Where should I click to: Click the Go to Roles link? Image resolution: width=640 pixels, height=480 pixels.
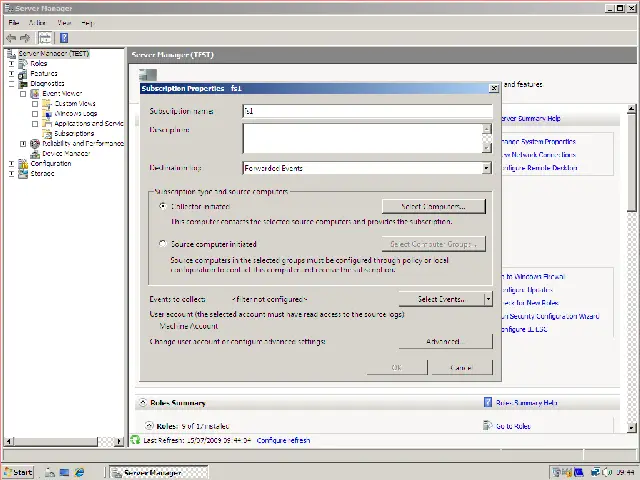point(513,426)
